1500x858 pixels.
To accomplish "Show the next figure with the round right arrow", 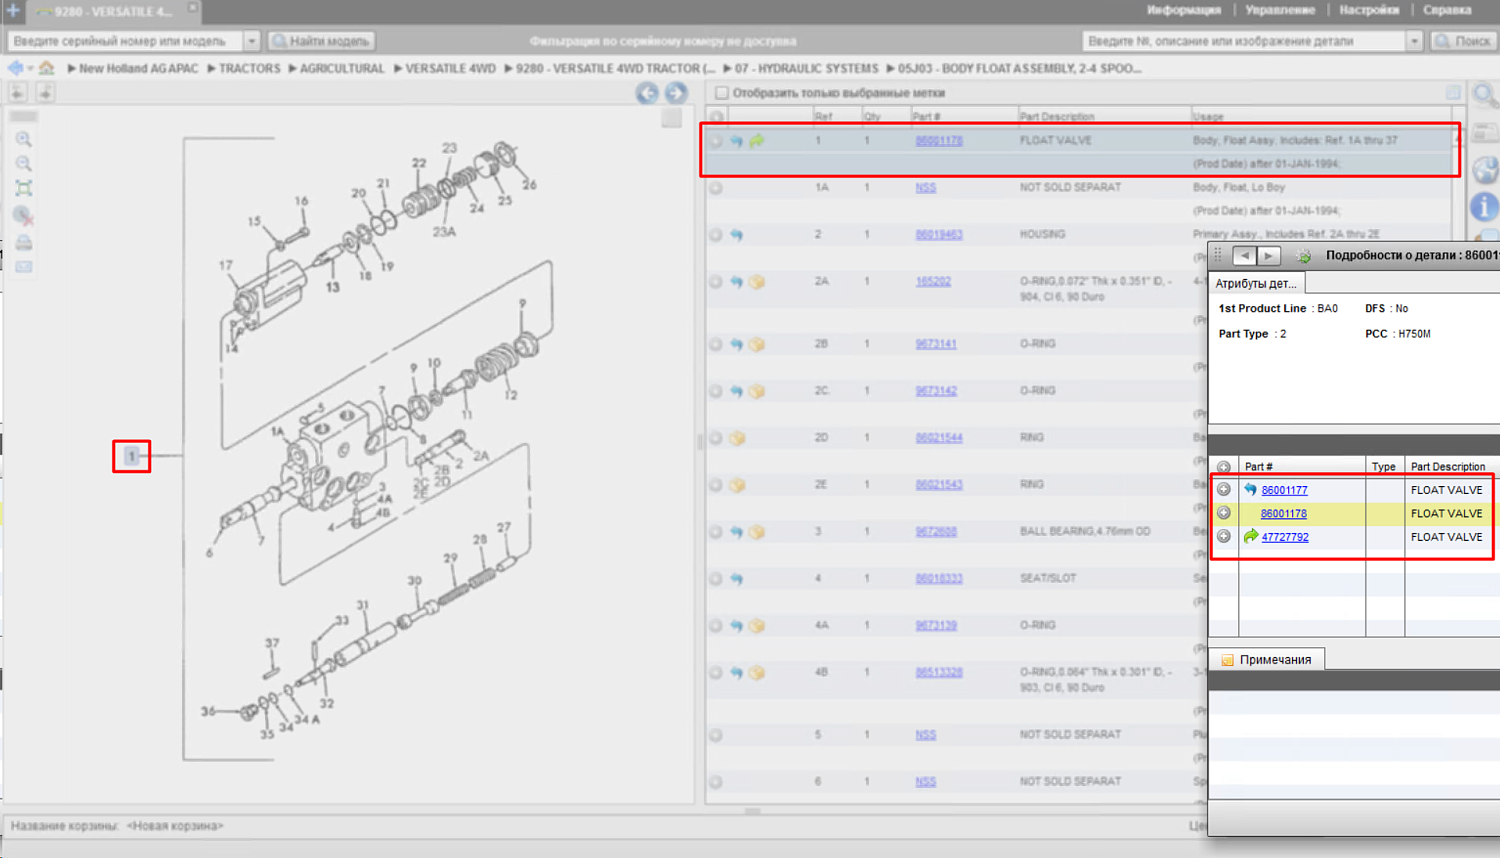I will tap(676, 93).
